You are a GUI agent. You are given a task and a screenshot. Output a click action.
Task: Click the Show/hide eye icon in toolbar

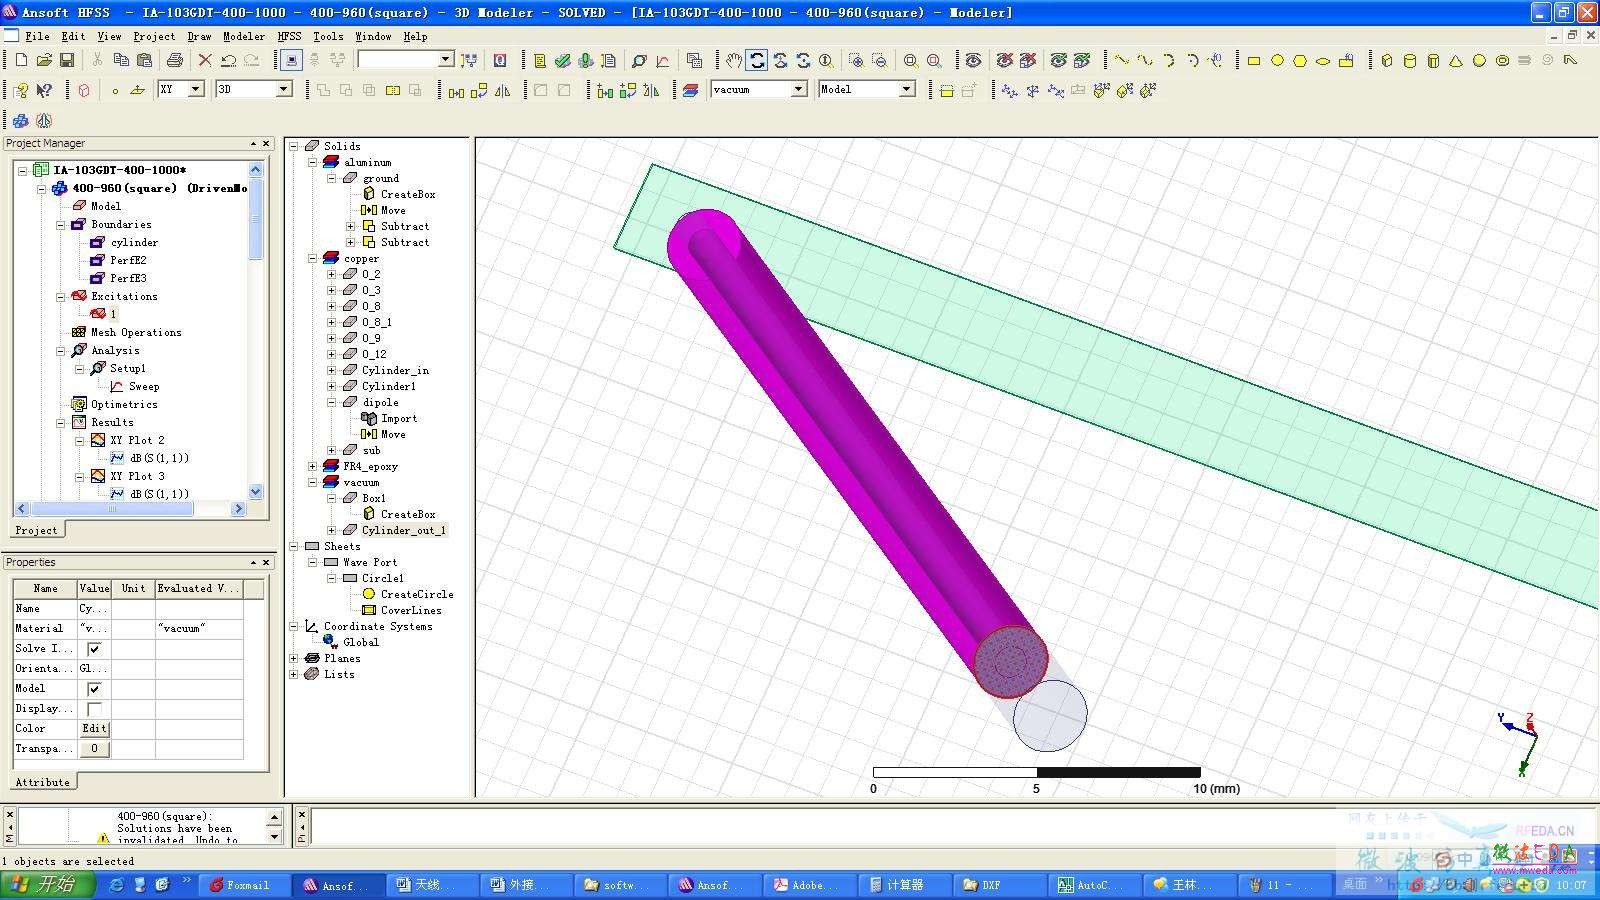click(973, 60)
